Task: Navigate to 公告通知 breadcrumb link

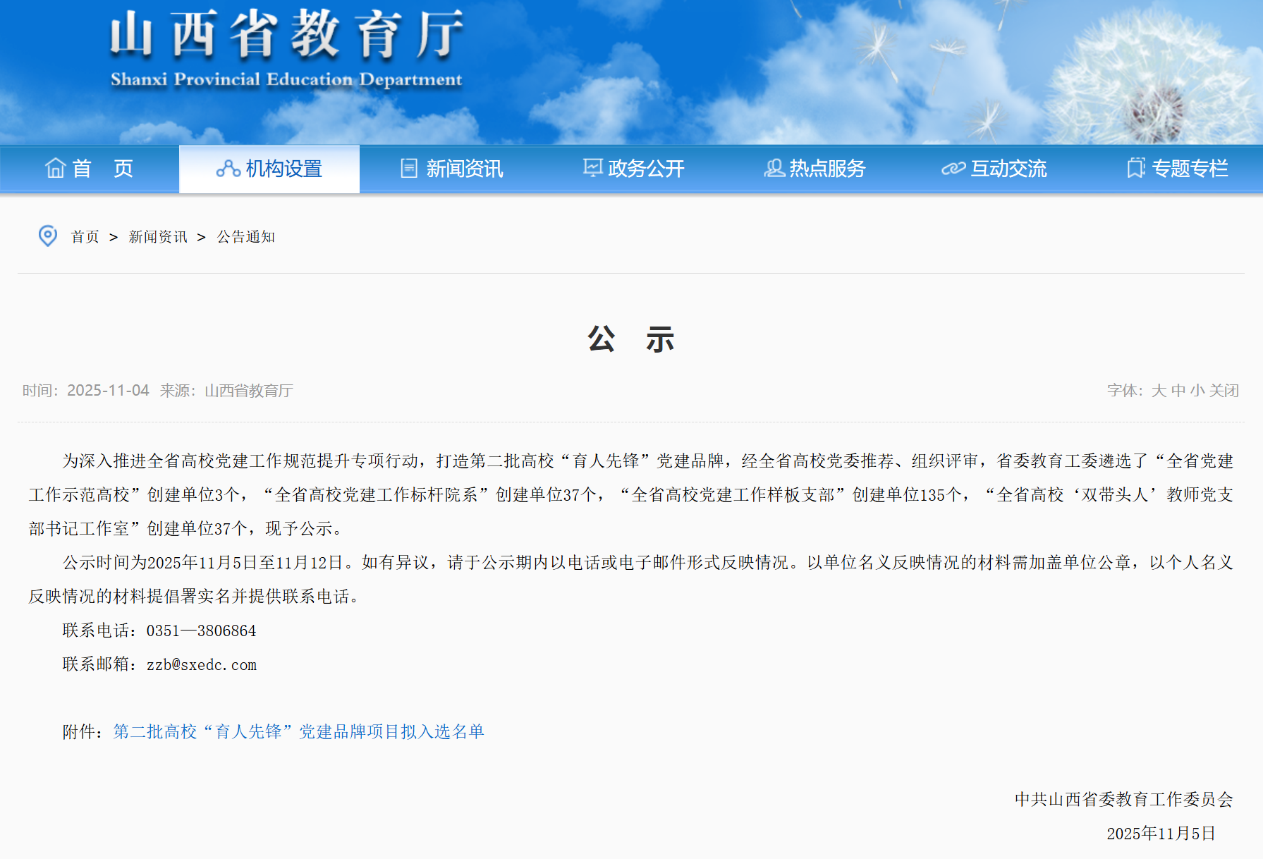Action: coord(246,237)
